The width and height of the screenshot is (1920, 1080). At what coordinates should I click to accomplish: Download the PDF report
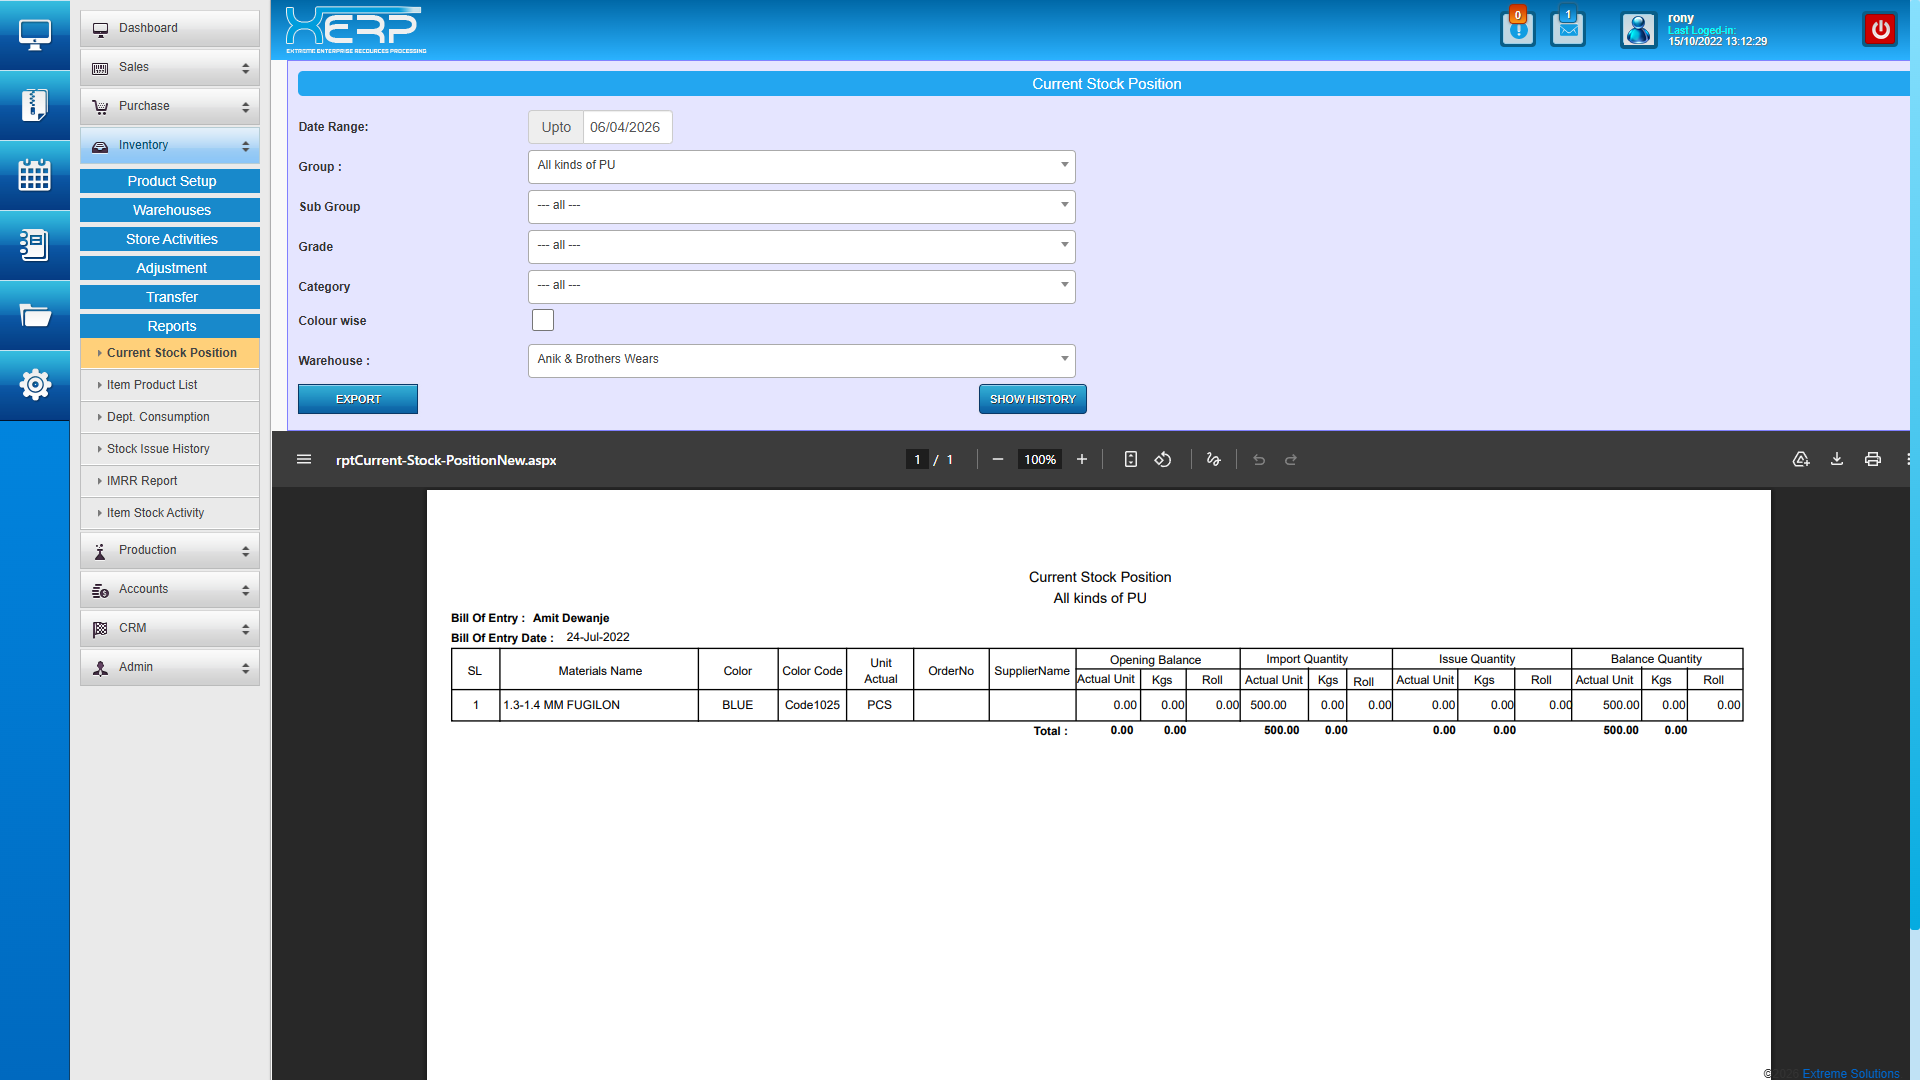(x=1836, y=460)
